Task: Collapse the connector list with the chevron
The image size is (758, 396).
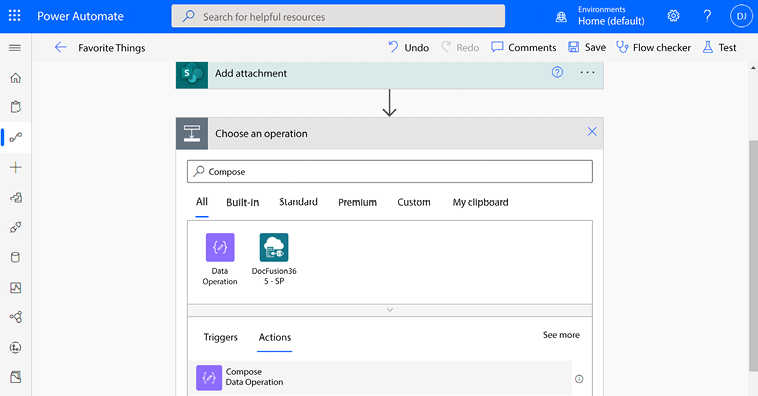Action: (390, 310)
